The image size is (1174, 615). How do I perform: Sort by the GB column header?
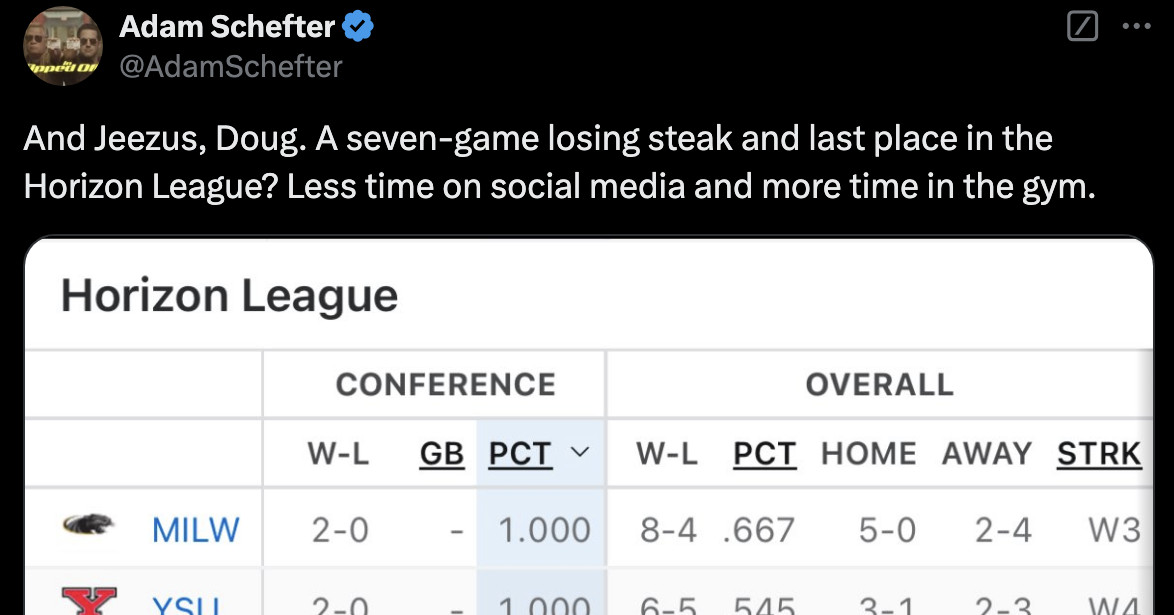pos(442,454)
